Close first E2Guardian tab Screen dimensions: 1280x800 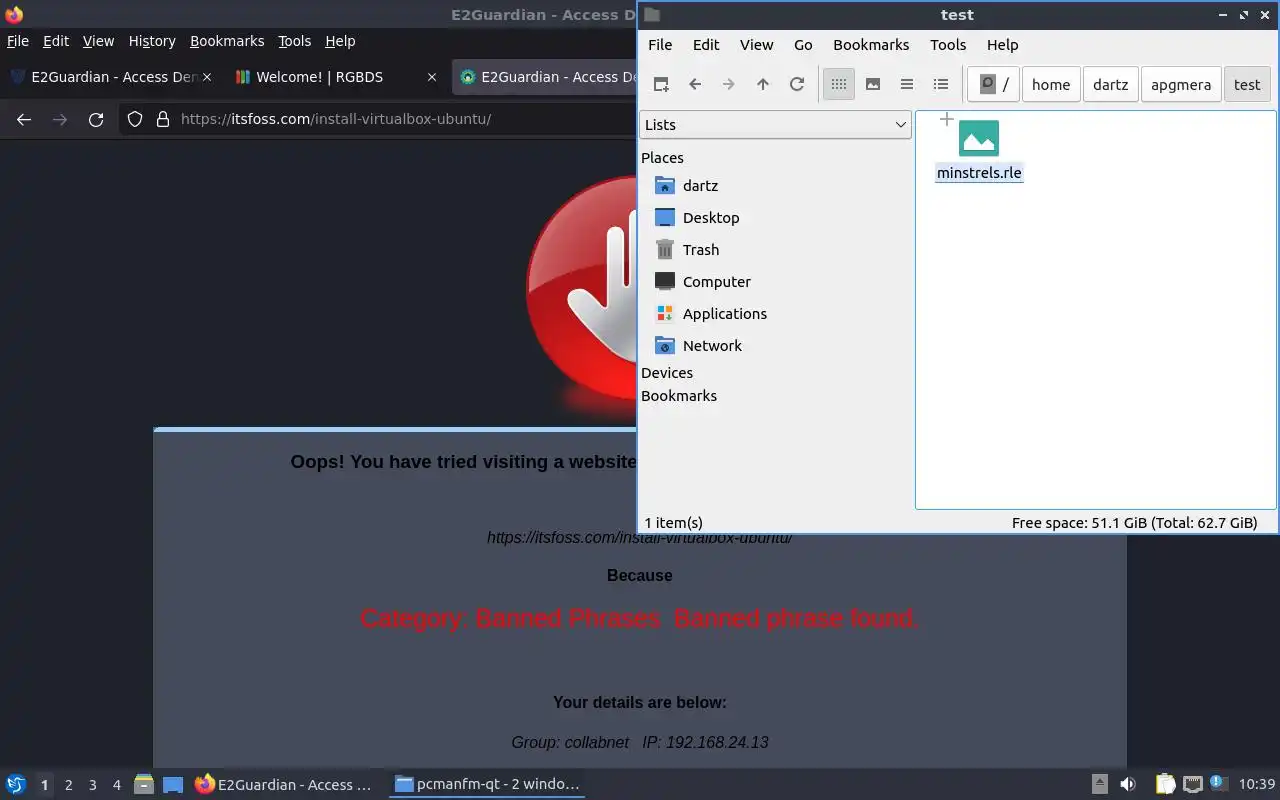point(207,77)
